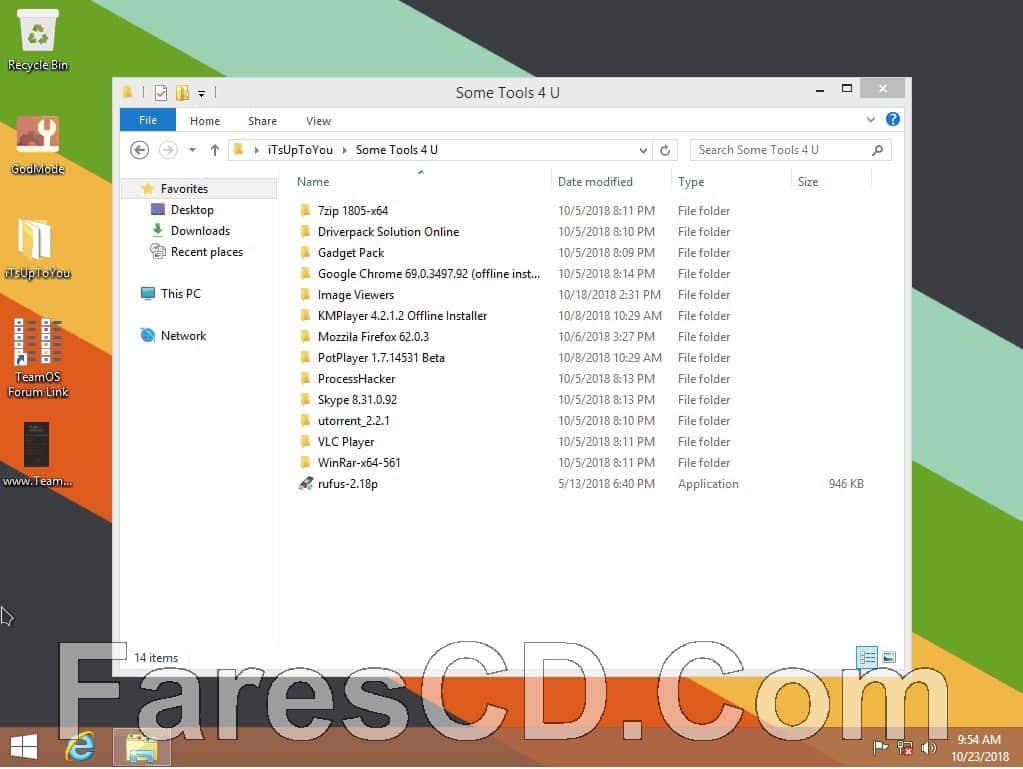
Task: Open the address bar history dropdown
Action: pos(643,151)
